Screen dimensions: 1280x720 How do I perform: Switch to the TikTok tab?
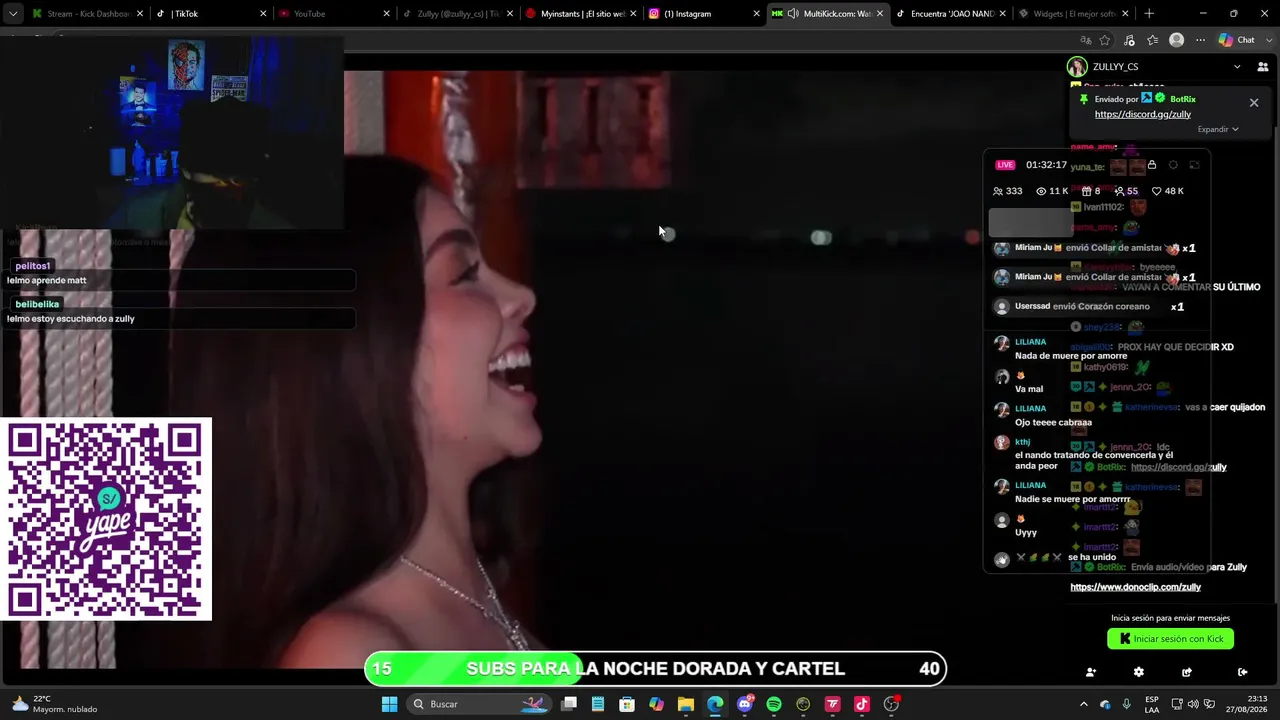click(211, 14)
